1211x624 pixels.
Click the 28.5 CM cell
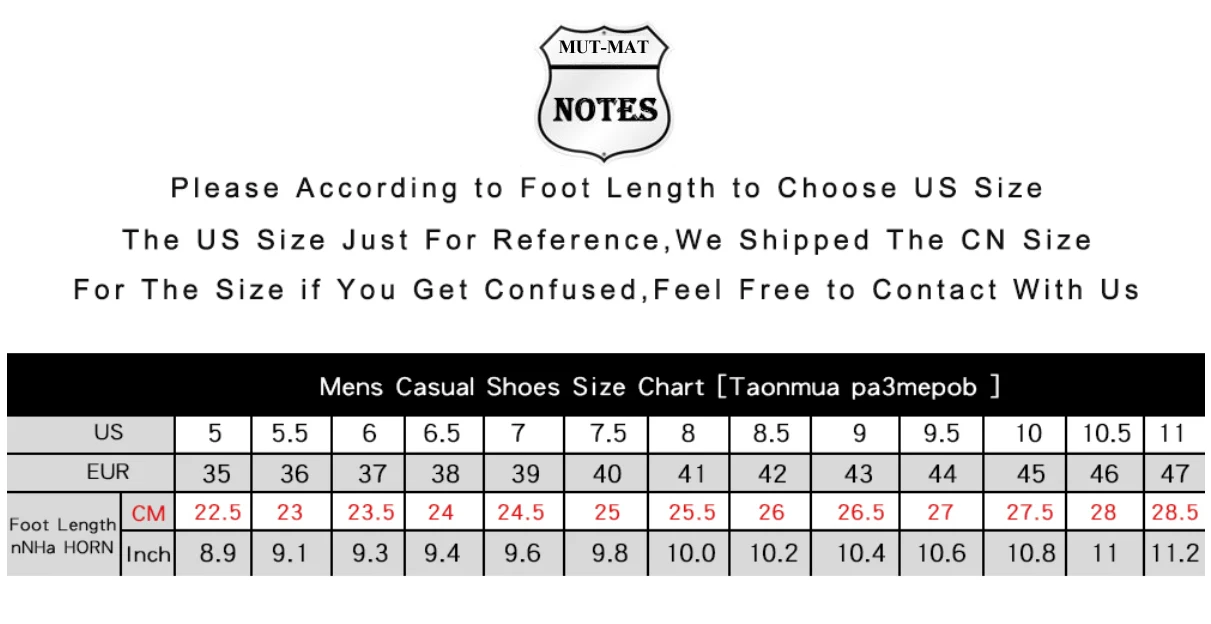tap(1176, 512)
